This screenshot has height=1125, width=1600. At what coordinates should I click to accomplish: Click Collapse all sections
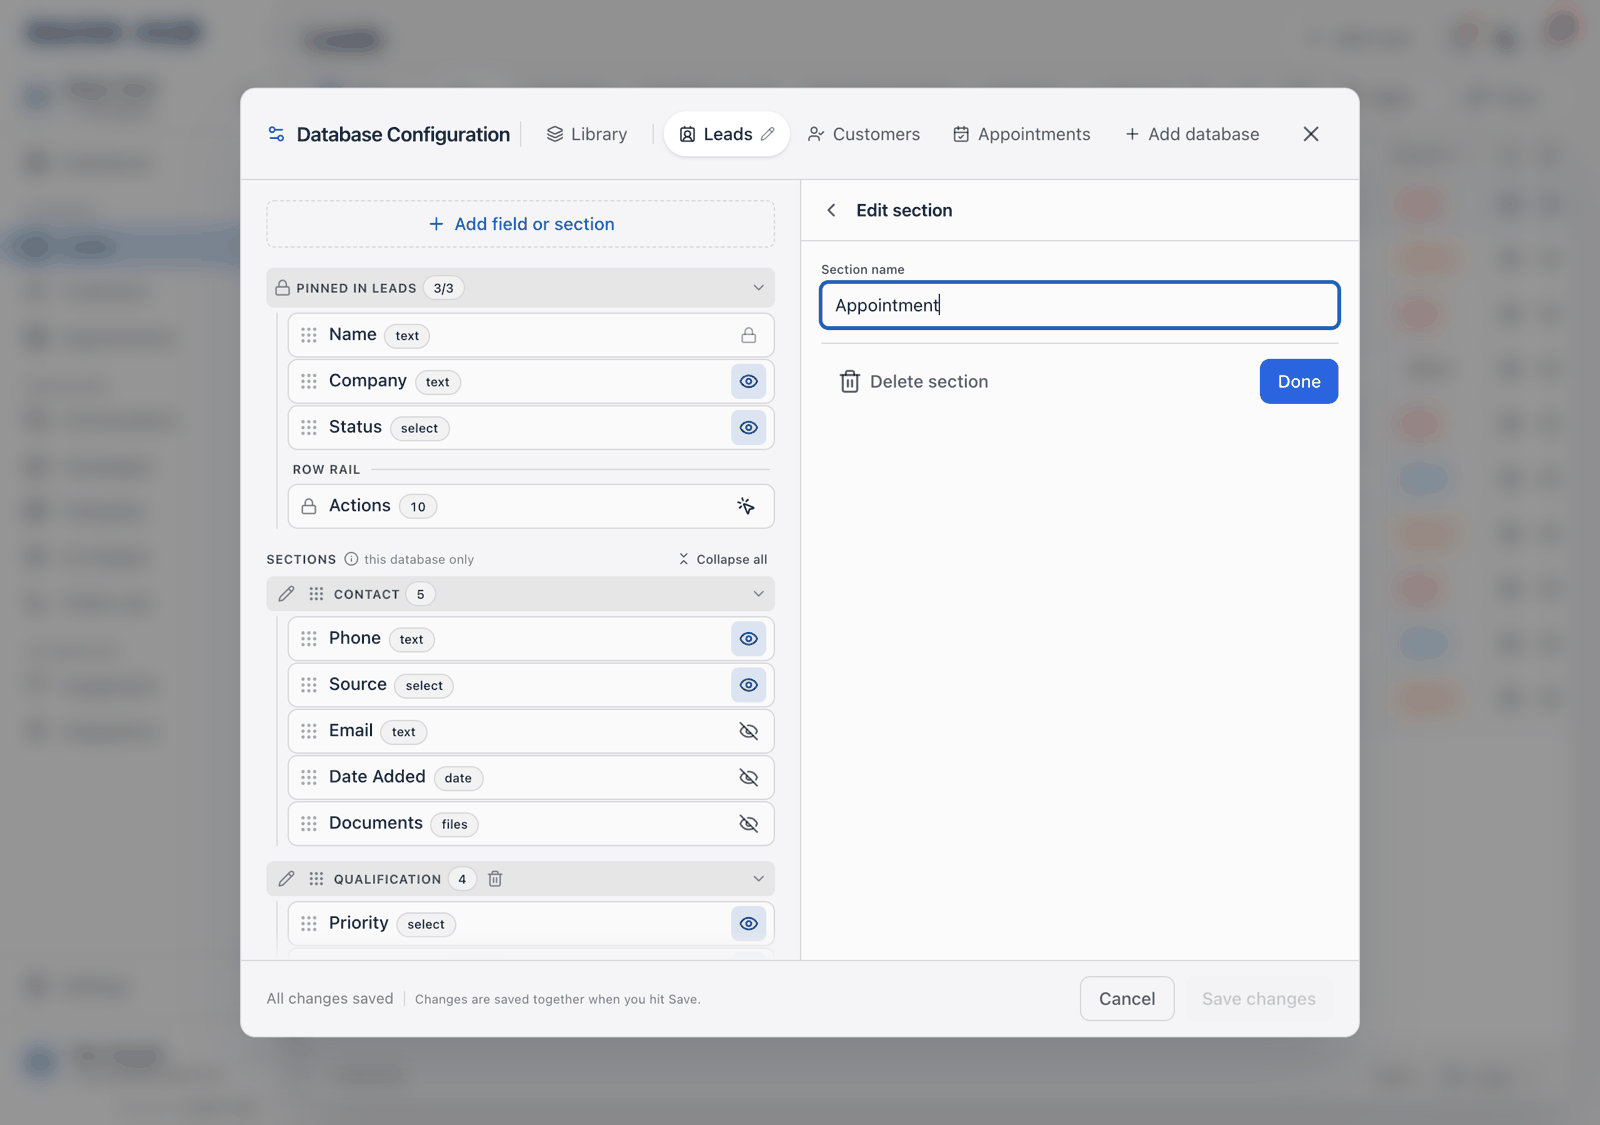(x=723, y=559)
